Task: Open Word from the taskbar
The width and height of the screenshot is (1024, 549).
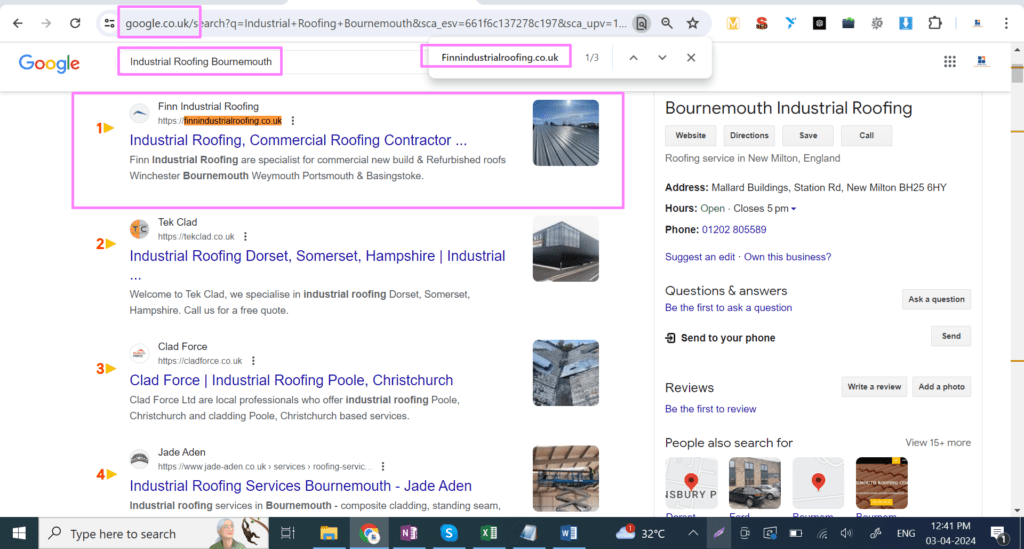Action: 568,533
